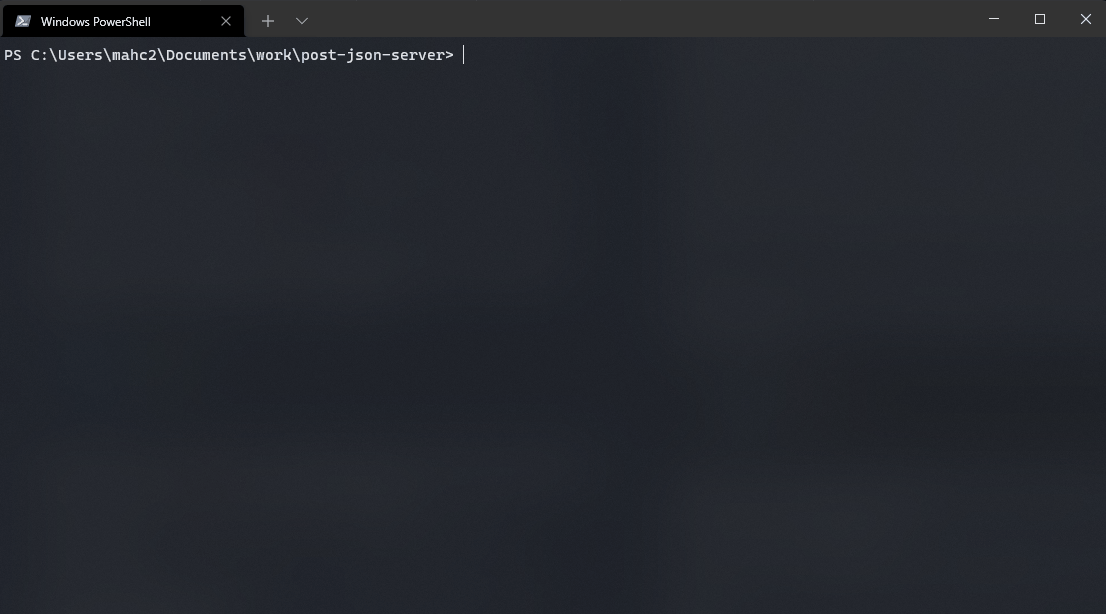1106x614 pixels.
Task: Click the "mahc2" username in the path
Action: 134,55
